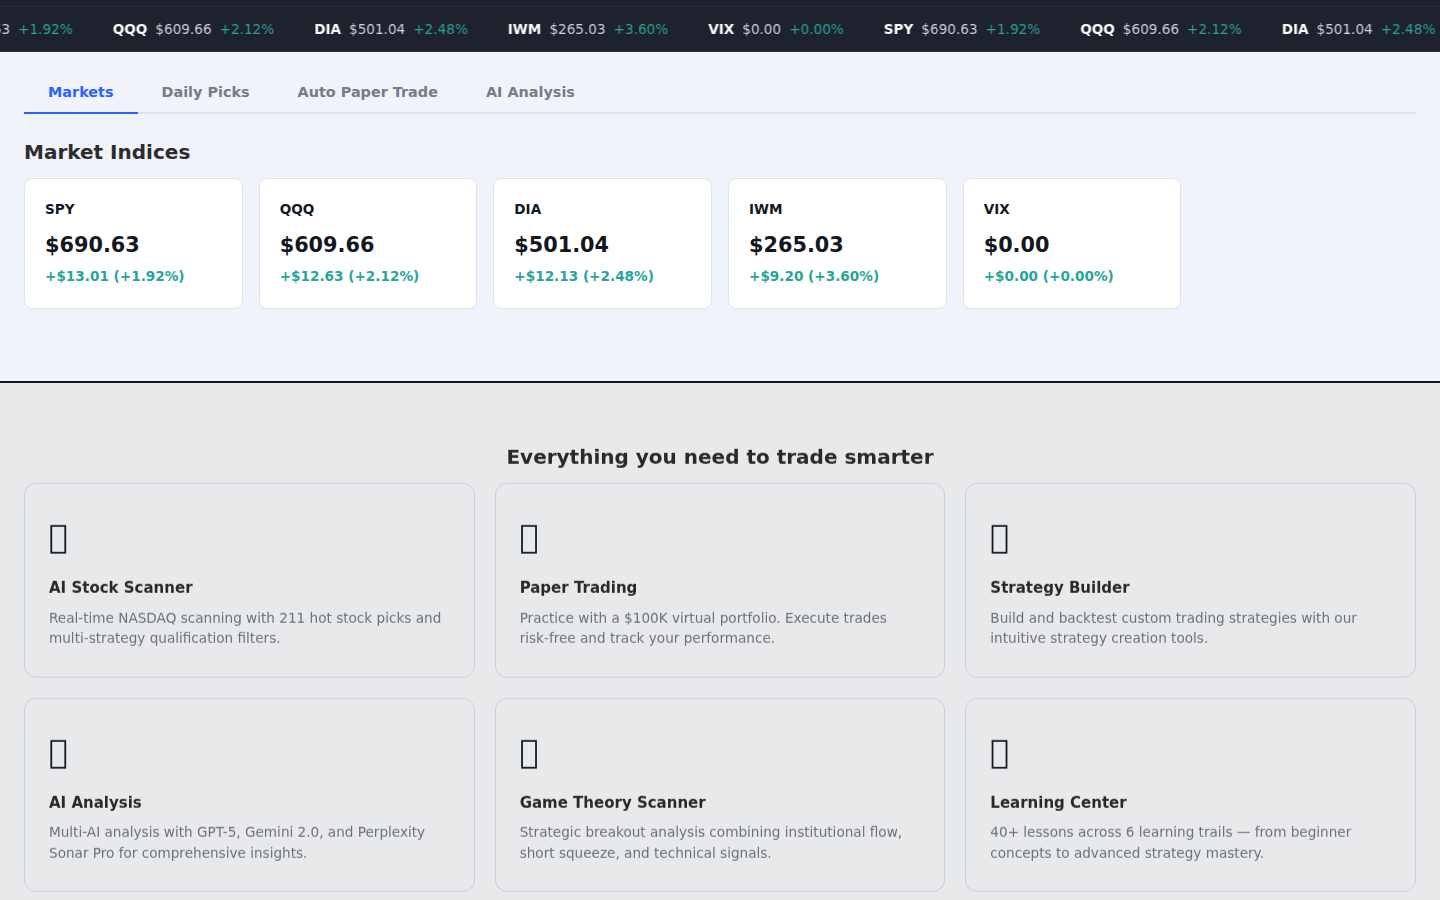Switch to the Markets tab
The image size is (1440, 900).
pos(81,92)
